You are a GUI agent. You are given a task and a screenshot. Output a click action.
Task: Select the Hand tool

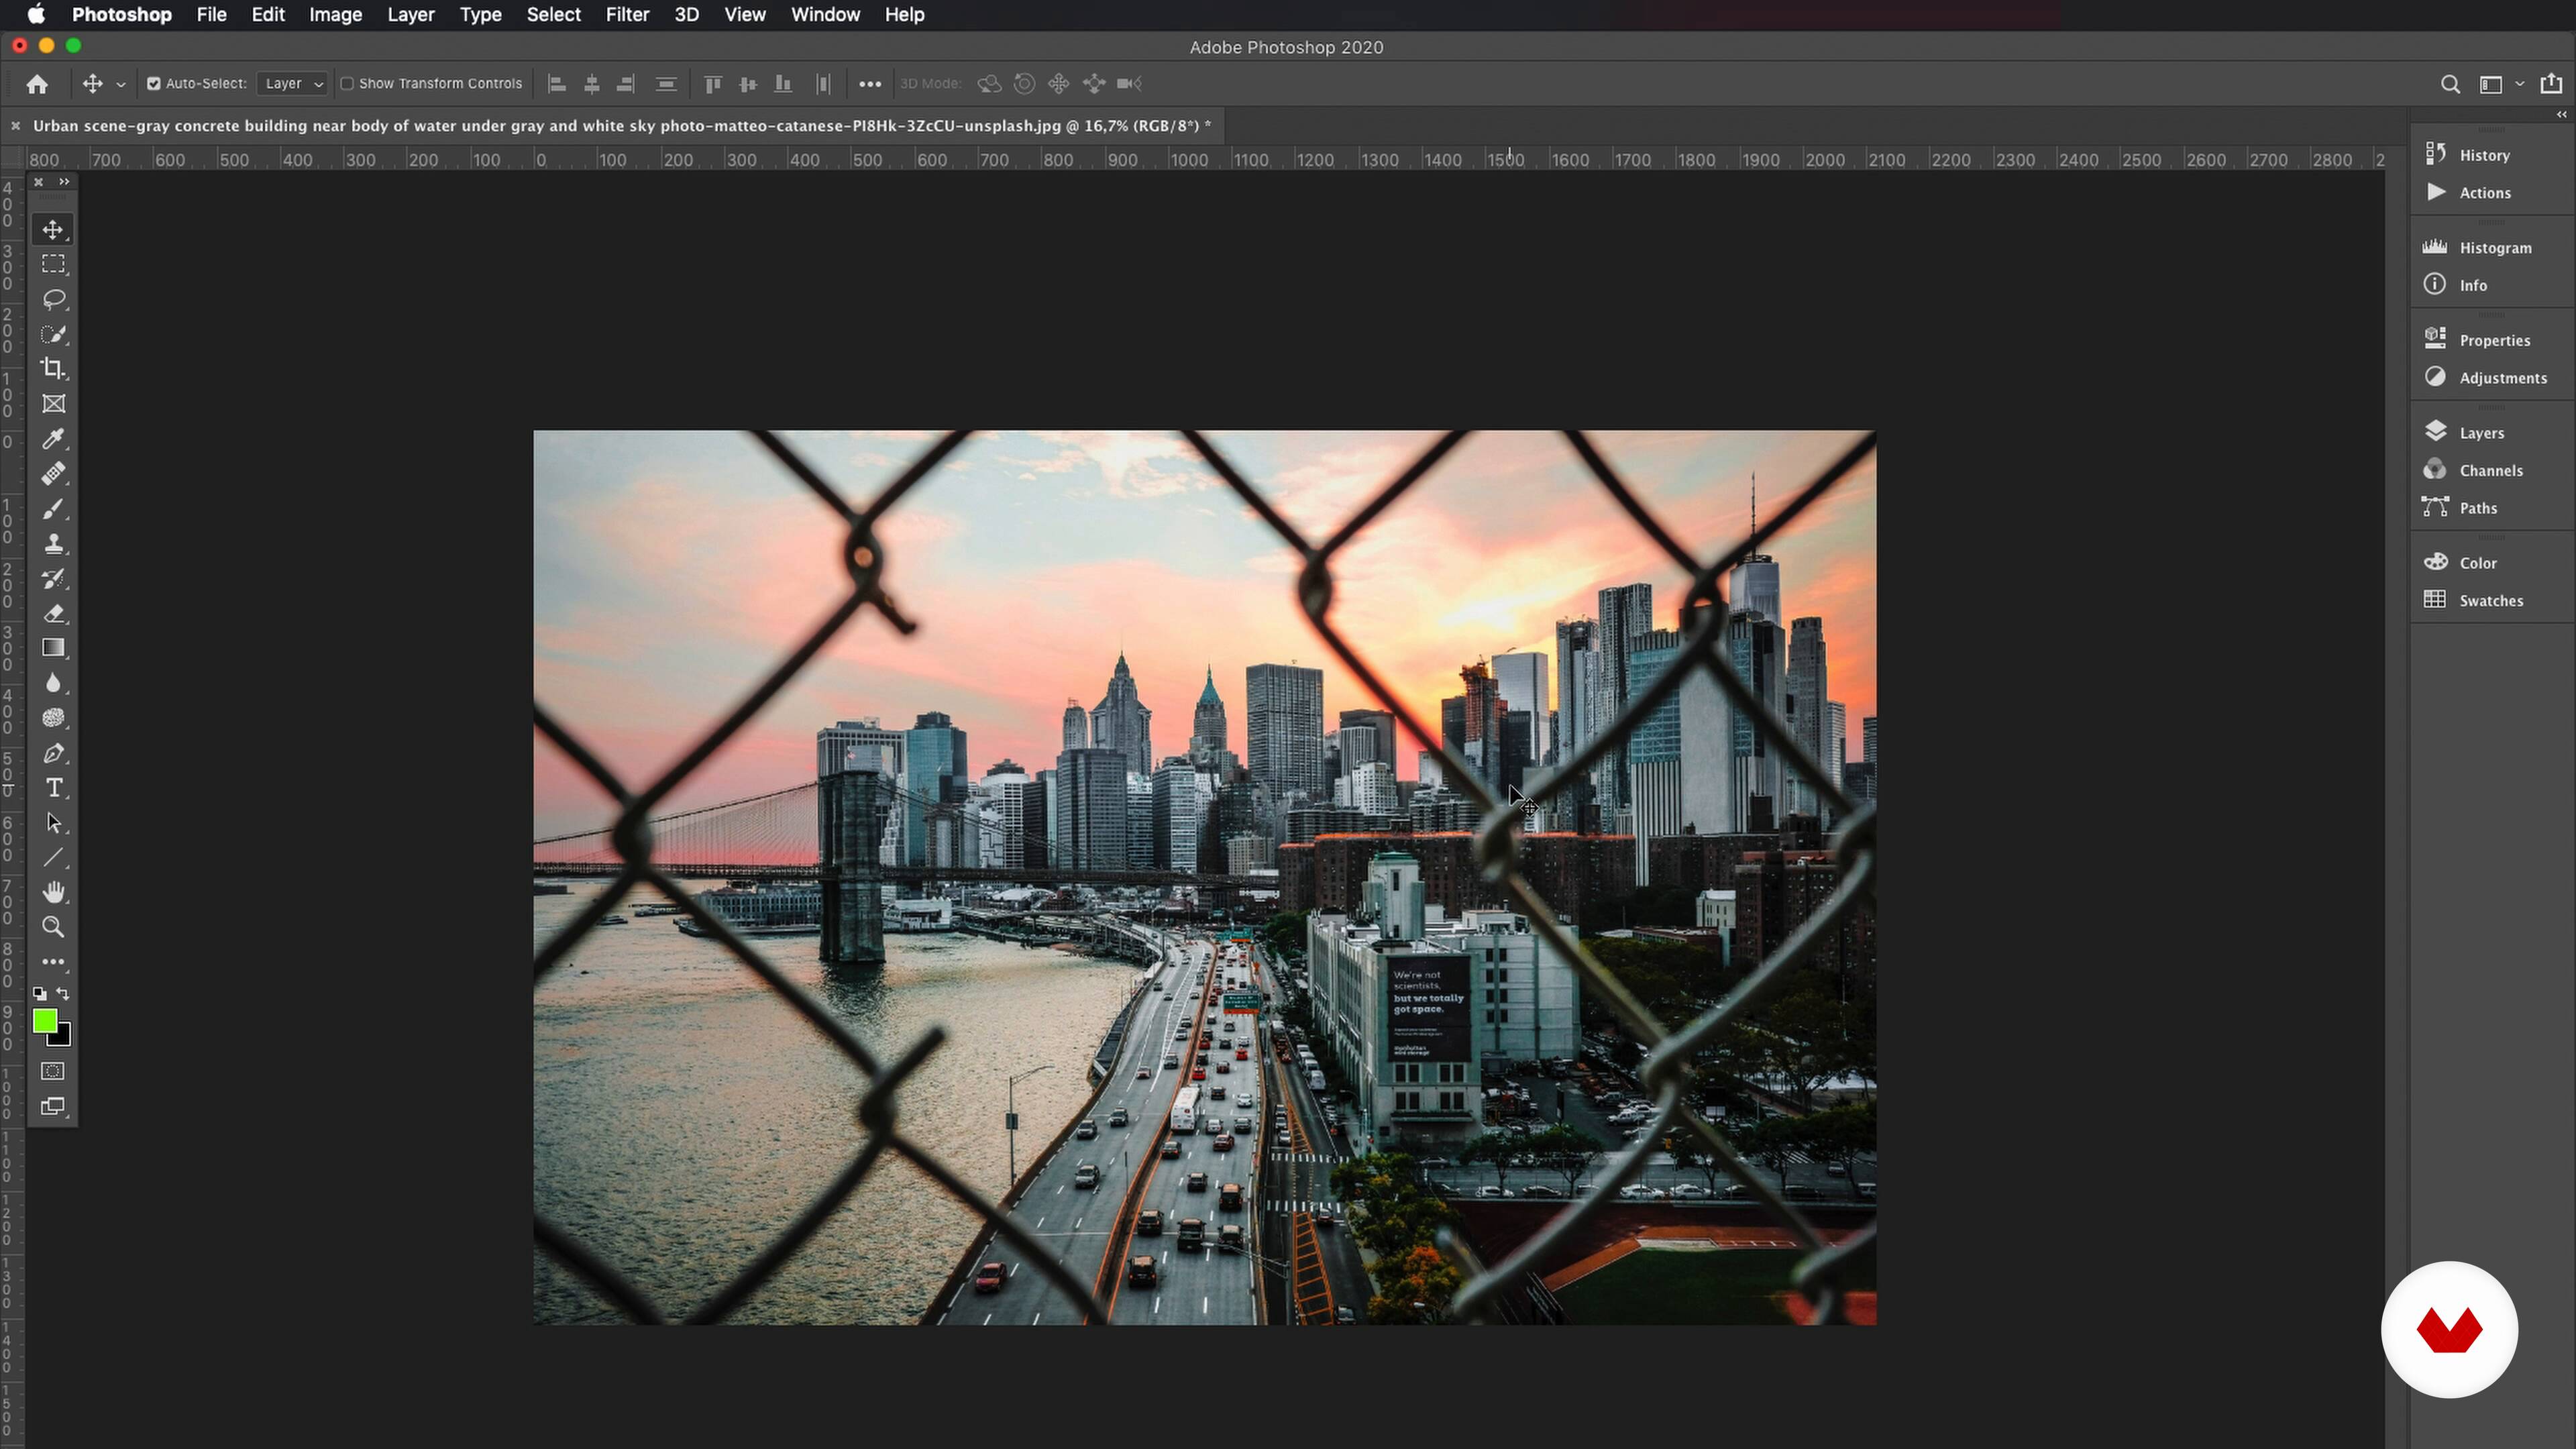click(53, 892)
